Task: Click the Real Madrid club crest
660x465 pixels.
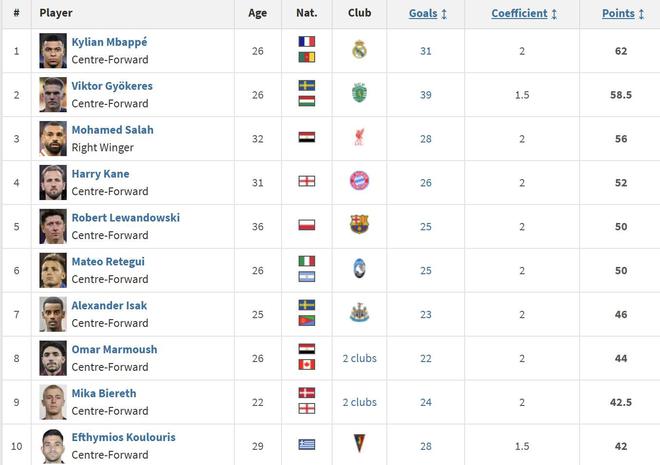Action: [x=360, y=50]
